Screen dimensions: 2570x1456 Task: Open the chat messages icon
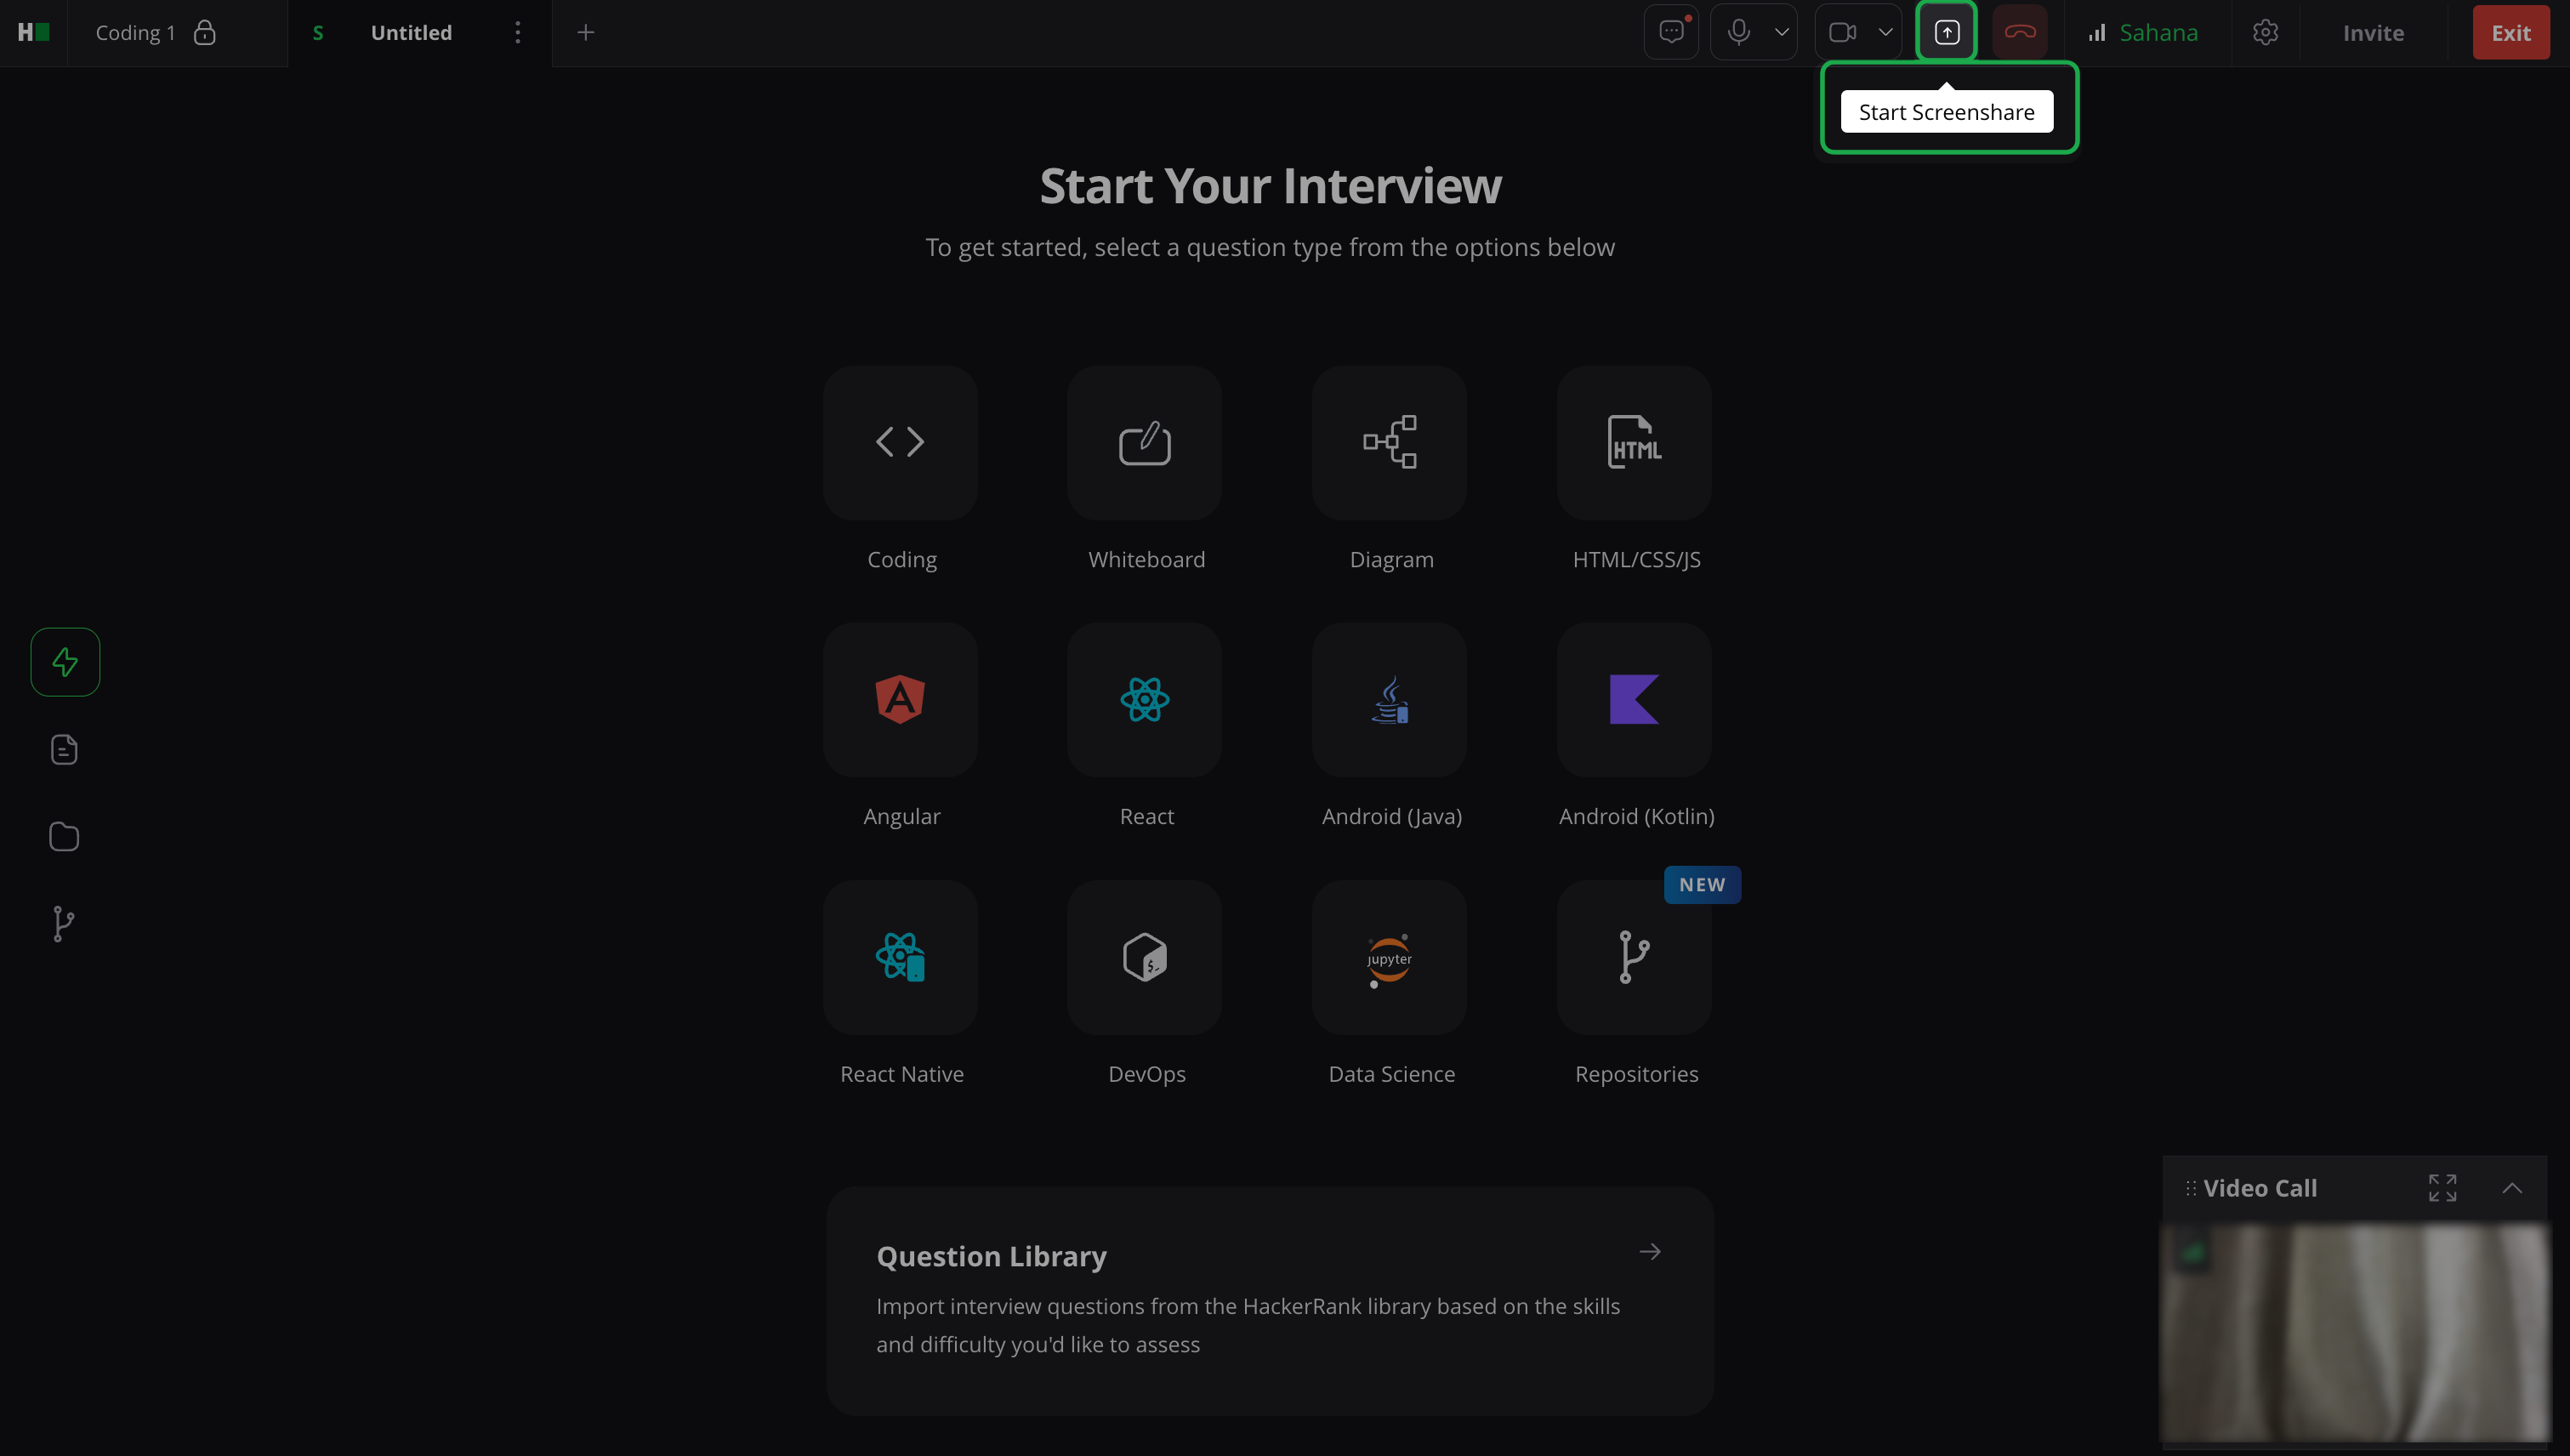pyautogui.click(x=1671, y=33)
